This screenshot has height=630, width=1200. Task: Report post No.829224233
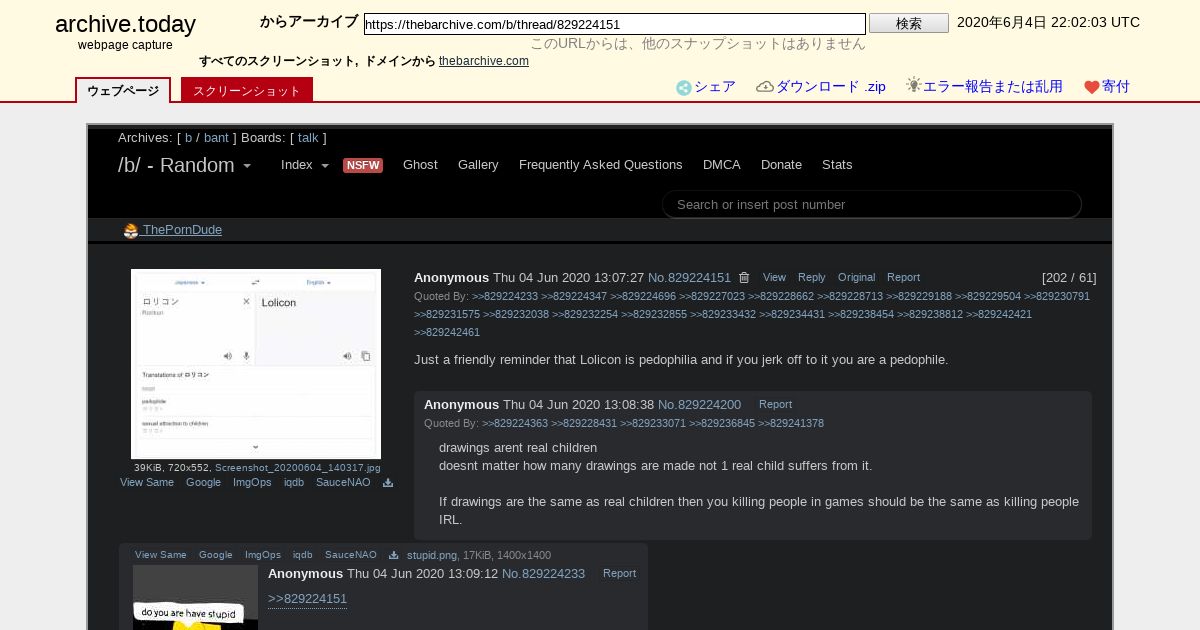point(619,574)
